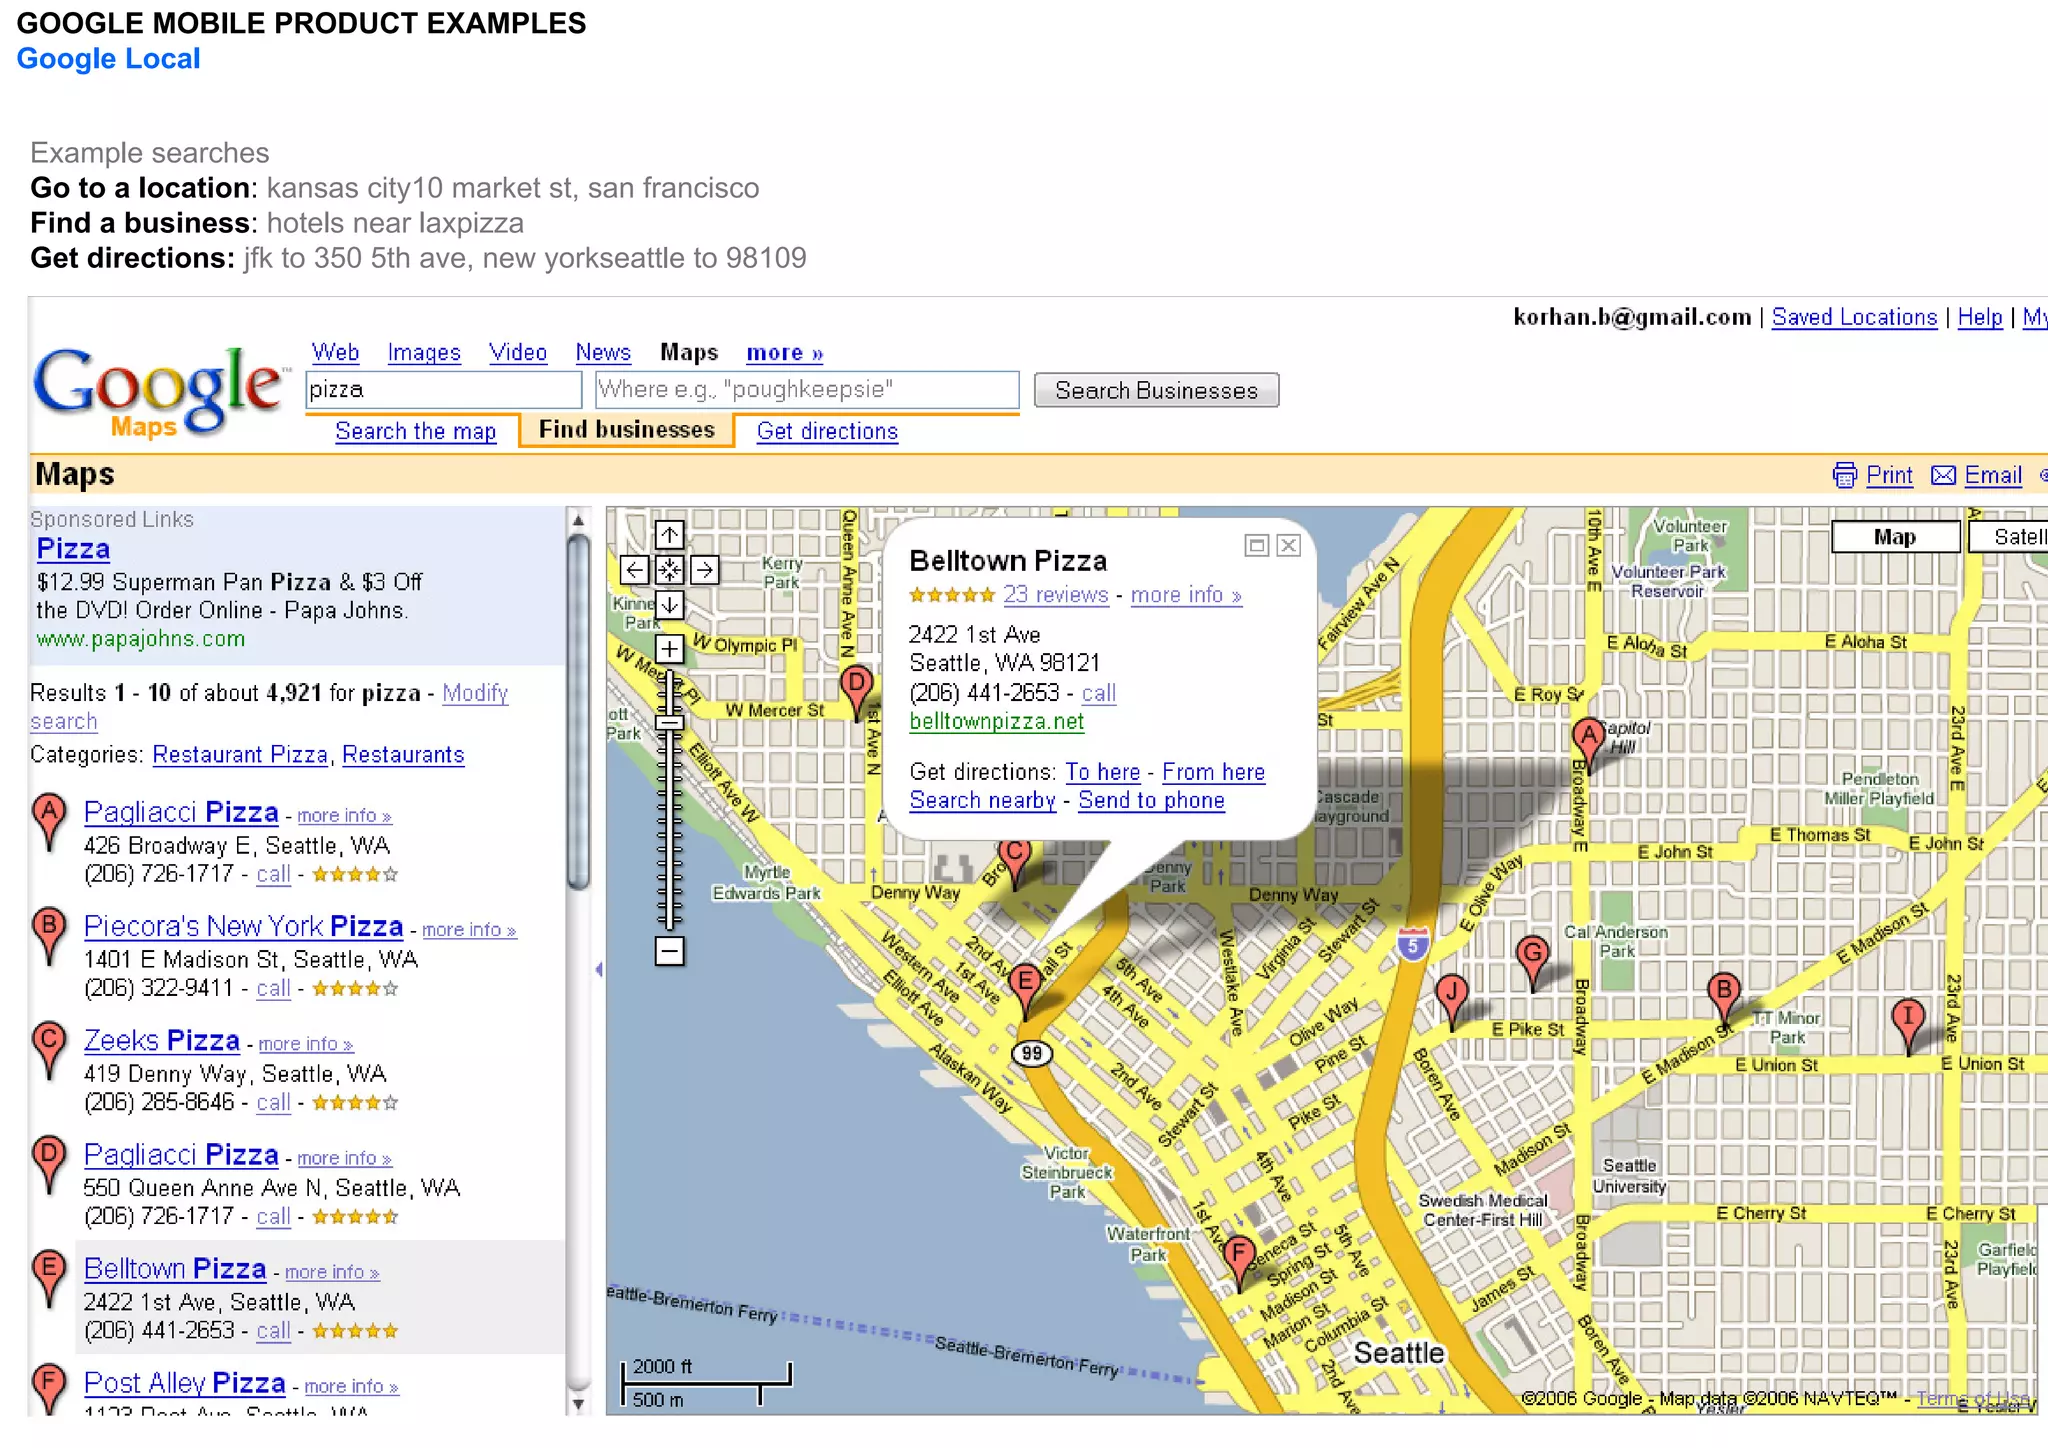Screen dimensions: 2048x1448
Task: Open Post Alley Pizza result link
Action: (184, 1383)
